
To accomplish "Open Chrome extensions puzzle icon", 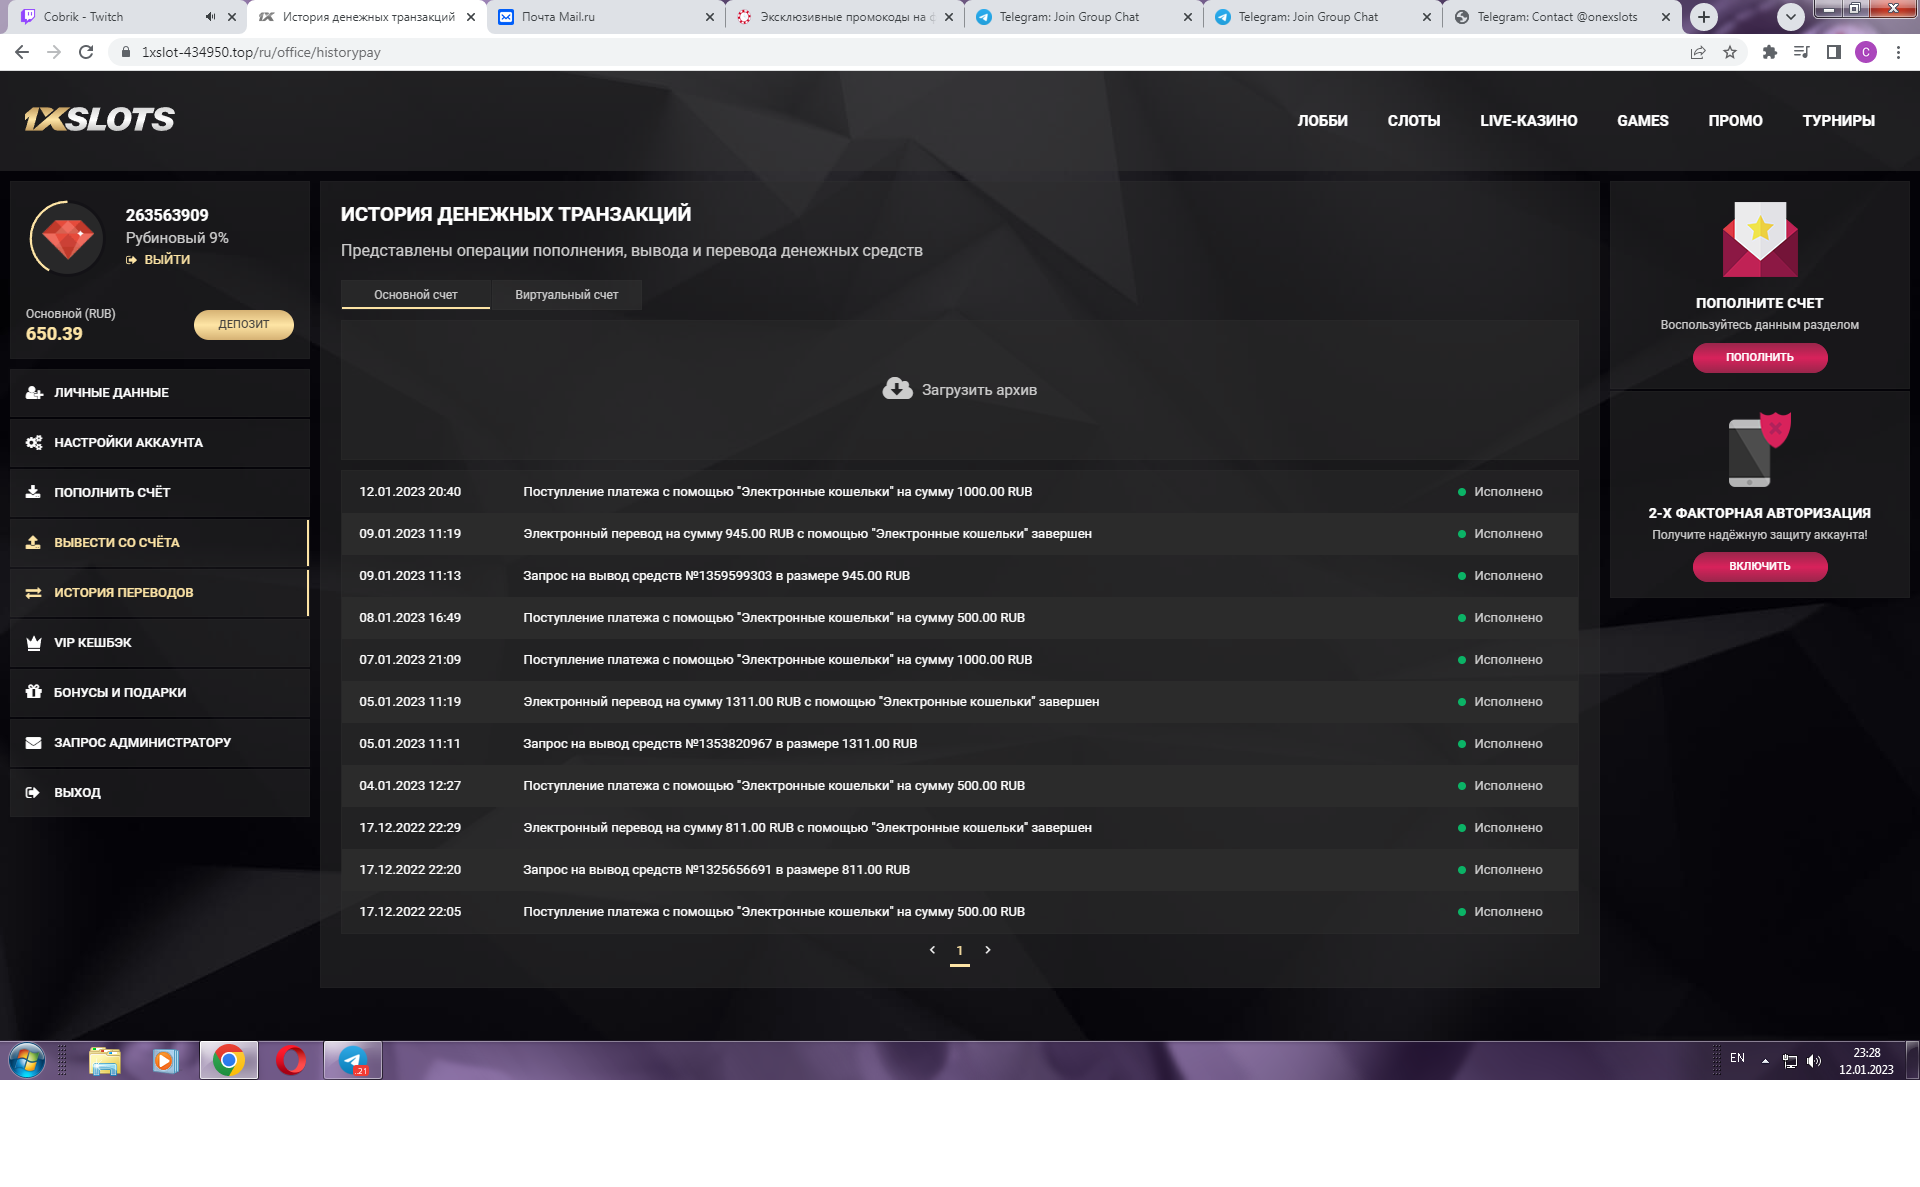I will tap(1769, 52).
